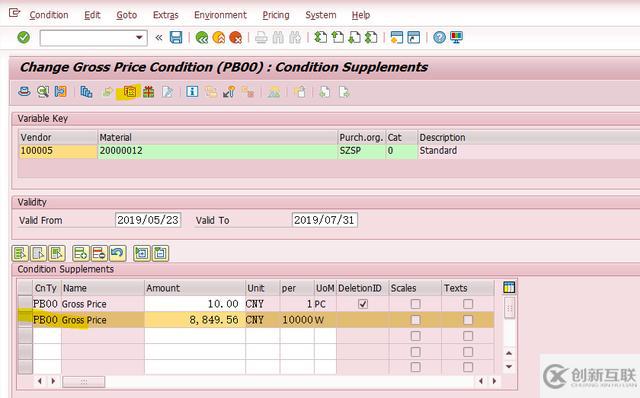Click the Scales column header
The width and height of the screenshot is (640, 398).
[415, 288]
